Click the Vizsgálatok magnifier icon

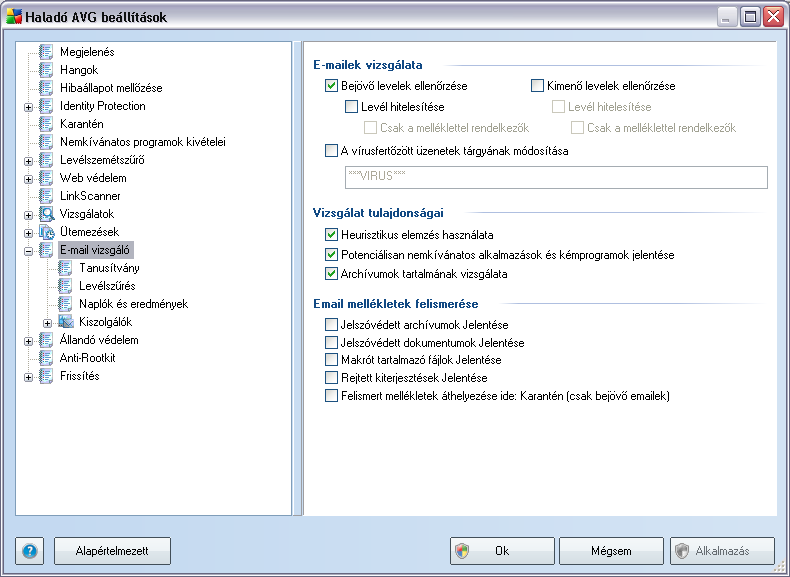coord(46,214)
